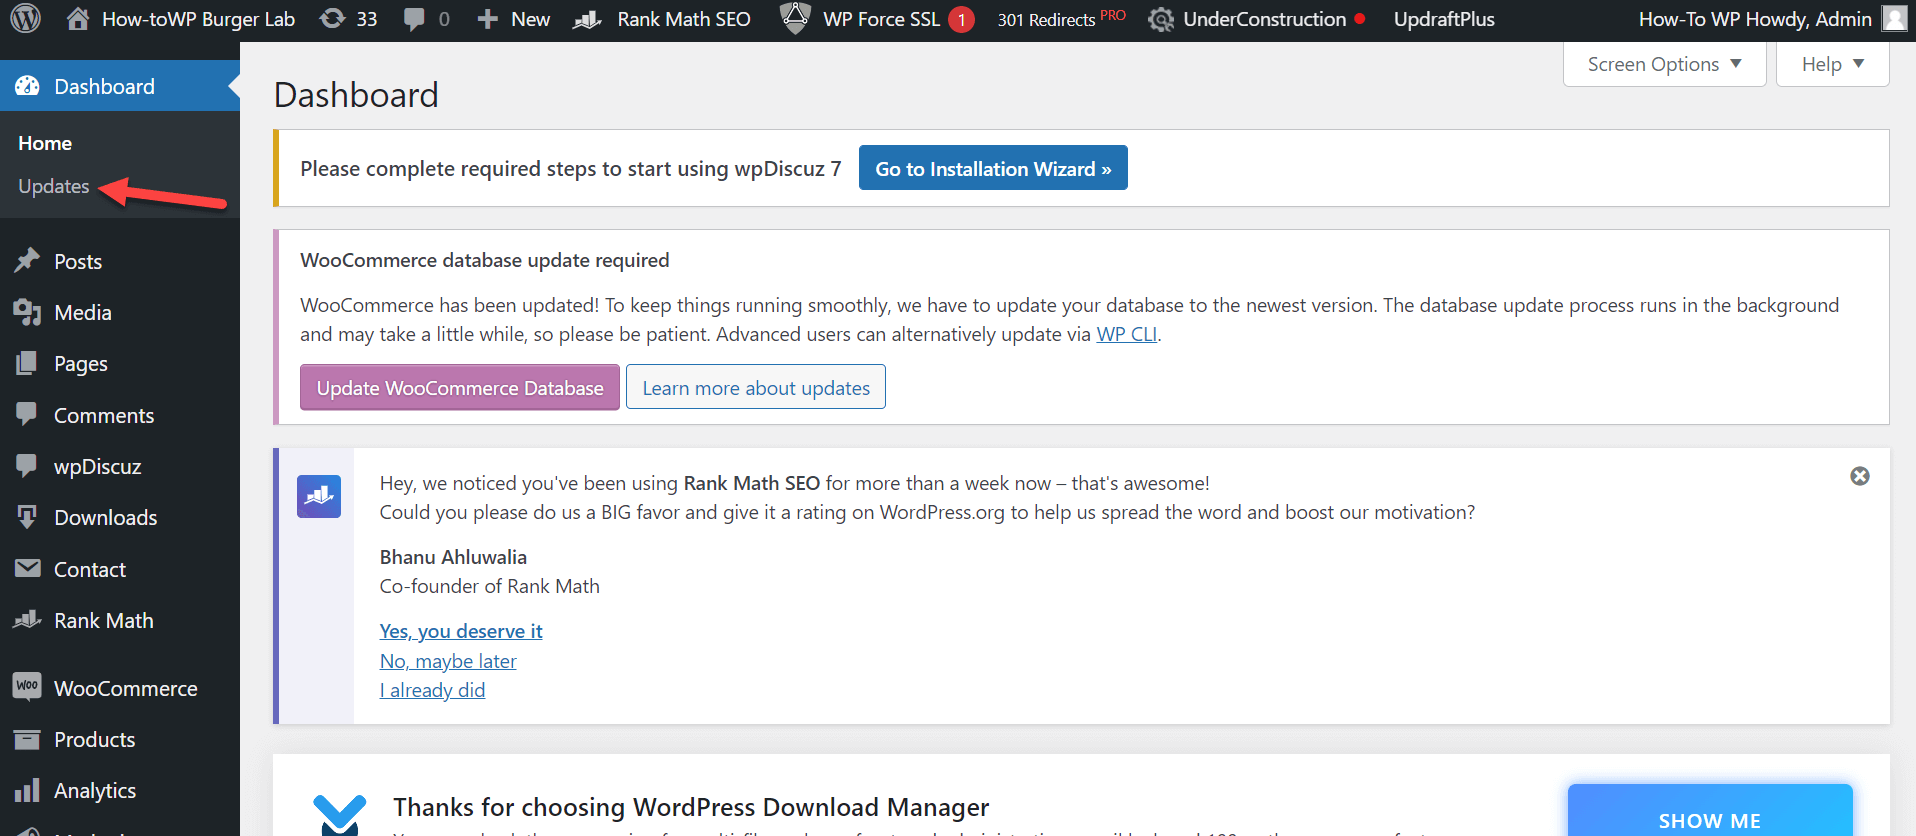Open the New content menu

514,19
